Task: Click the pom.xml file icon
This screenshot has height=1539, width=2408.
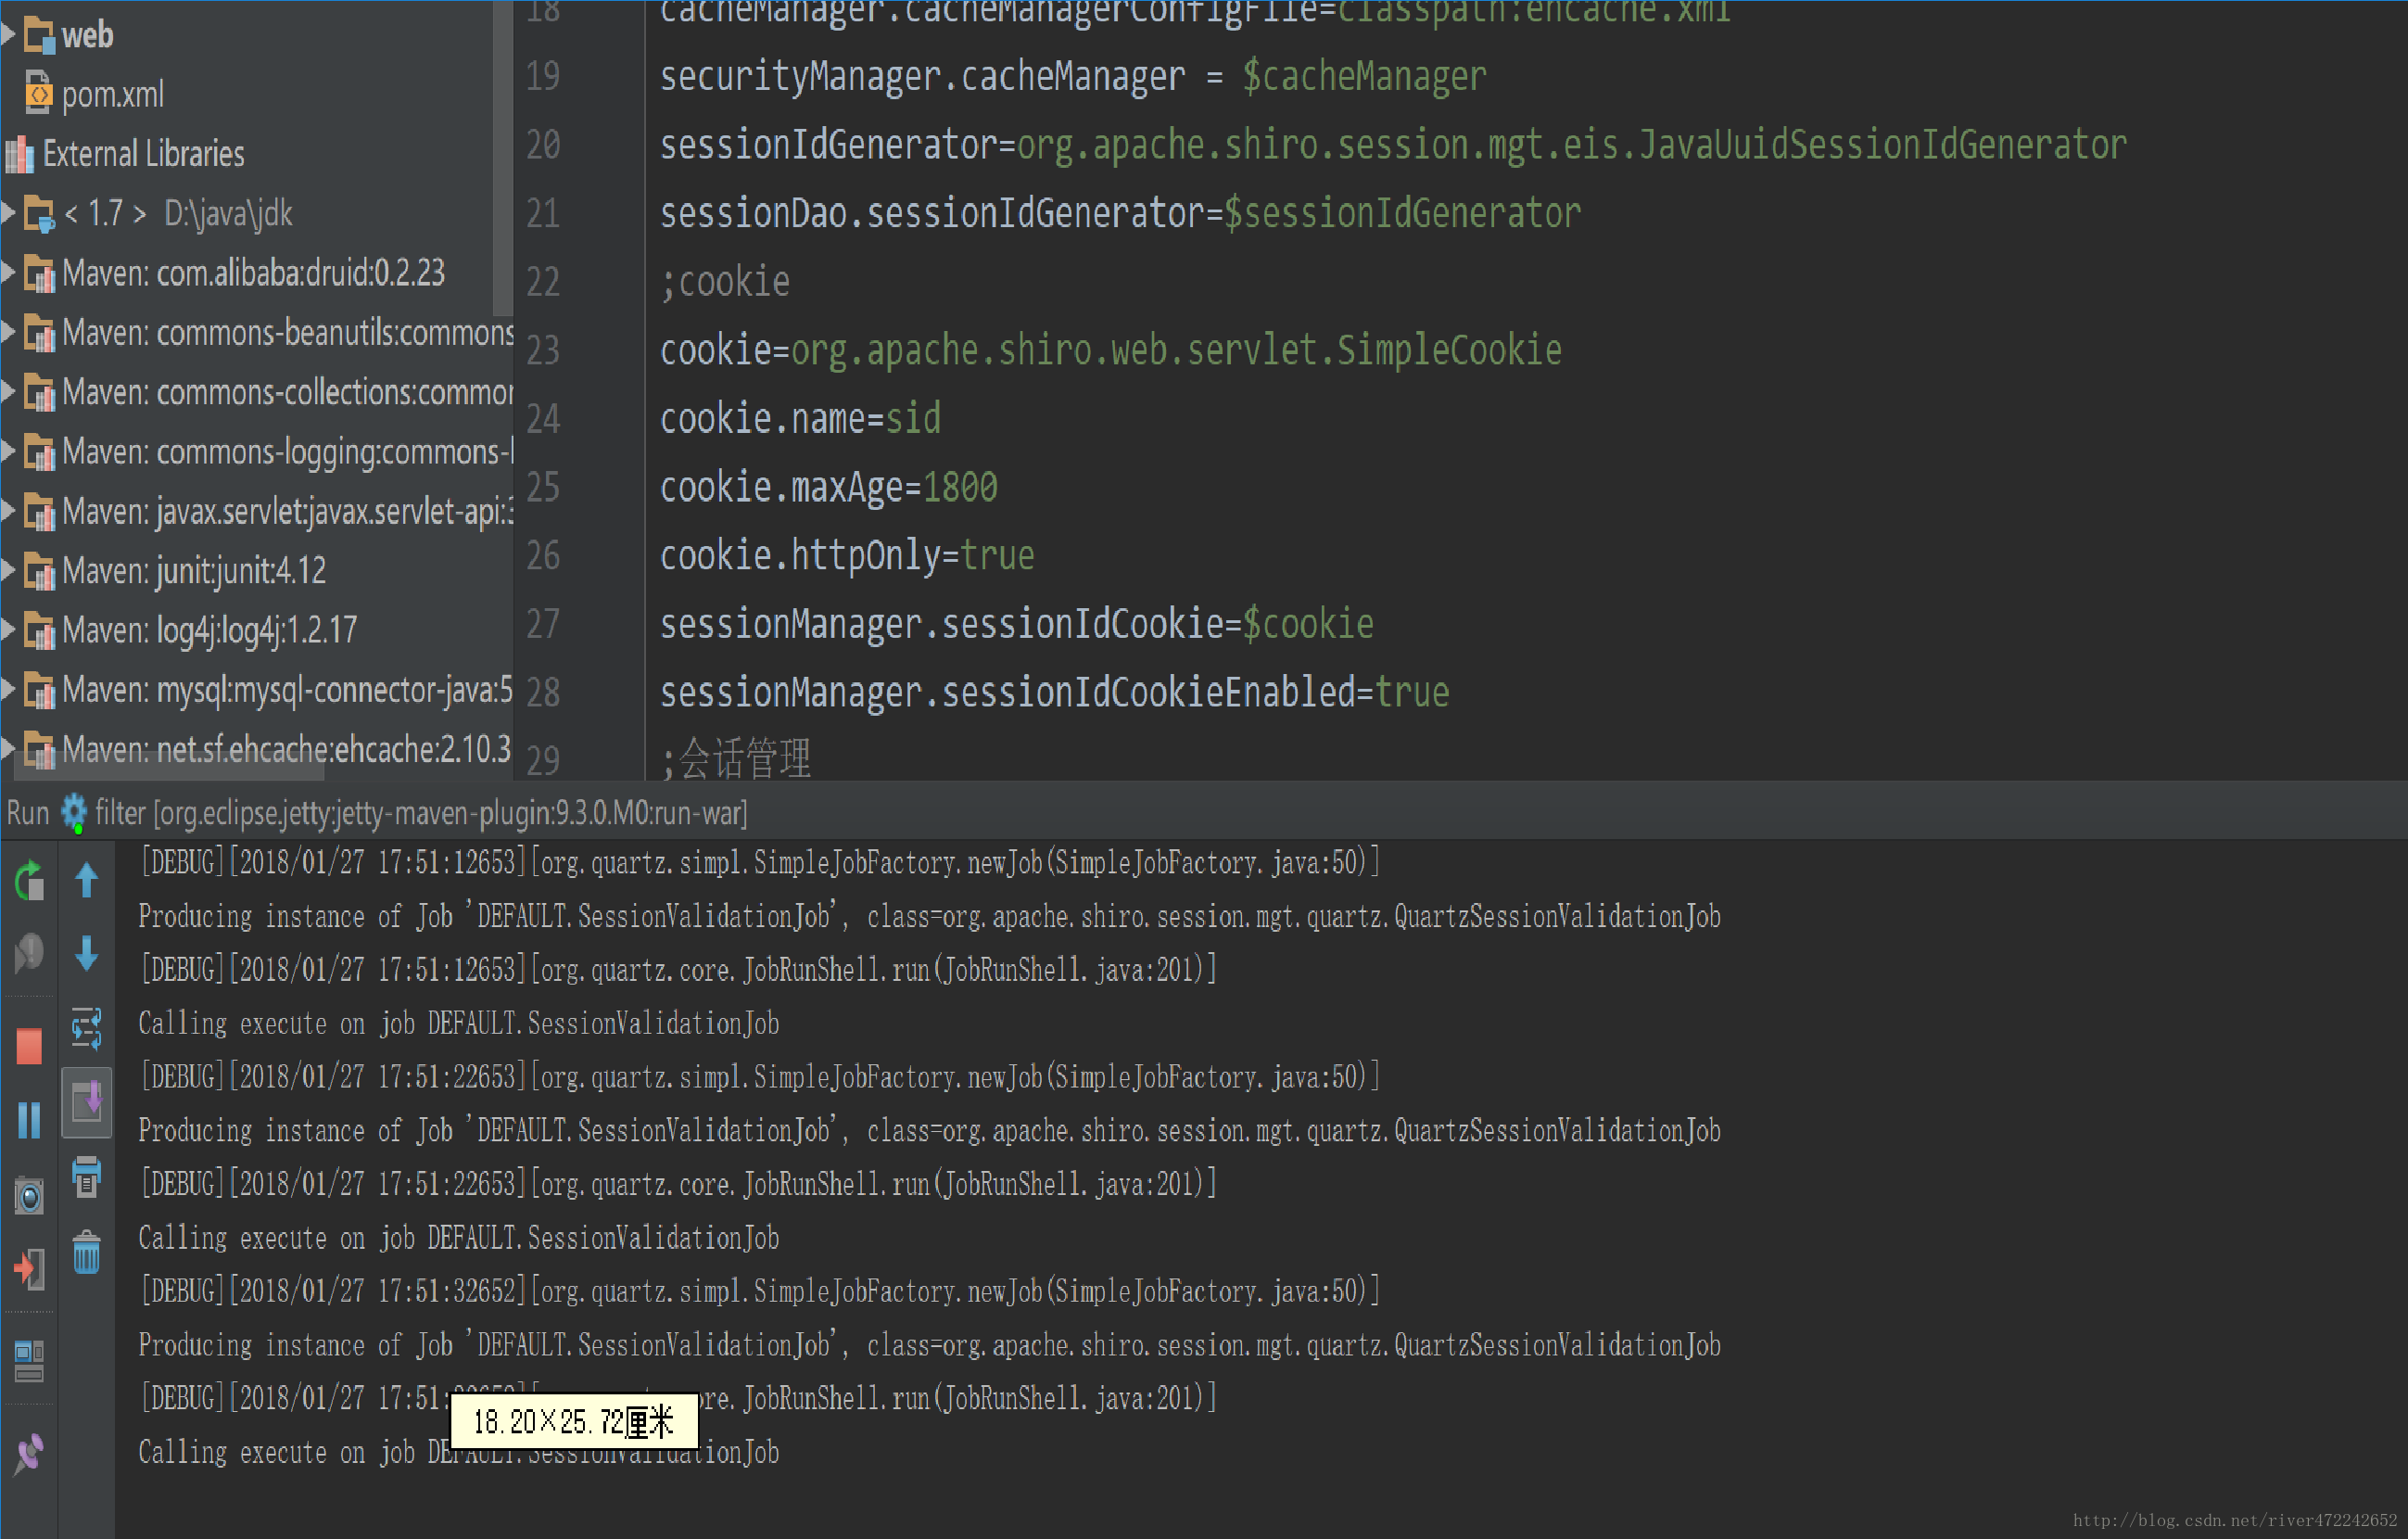Action: pyautogui.click(x=39, y=94)
